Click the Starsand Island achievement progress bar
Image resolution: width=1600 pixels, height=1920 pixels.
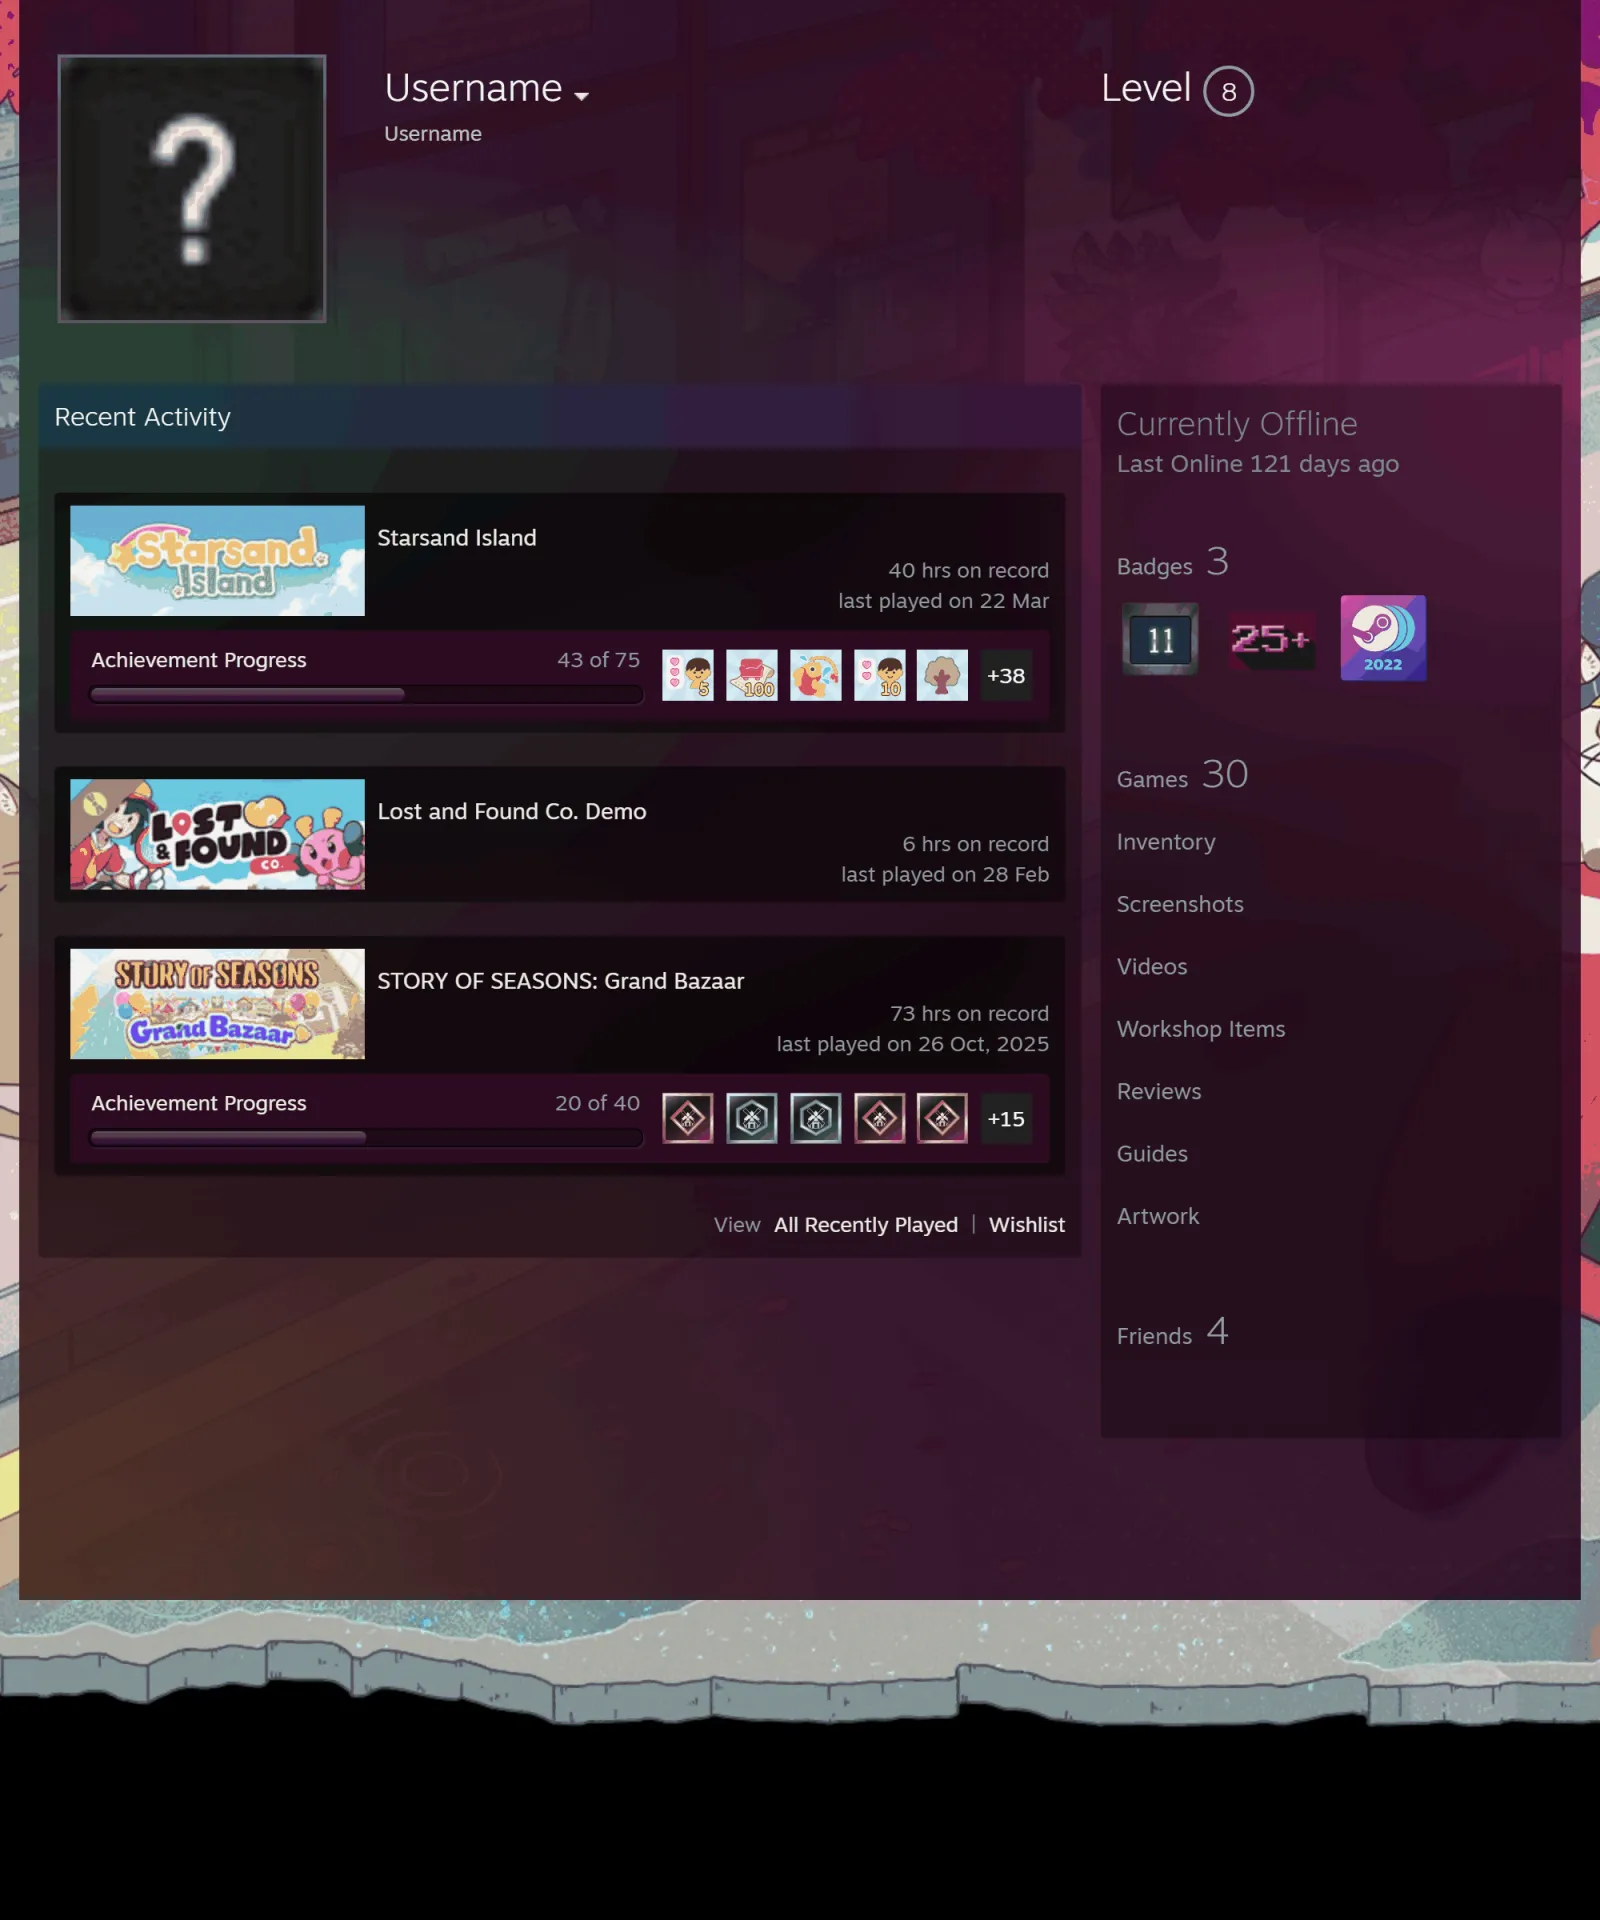pos(366,694)
